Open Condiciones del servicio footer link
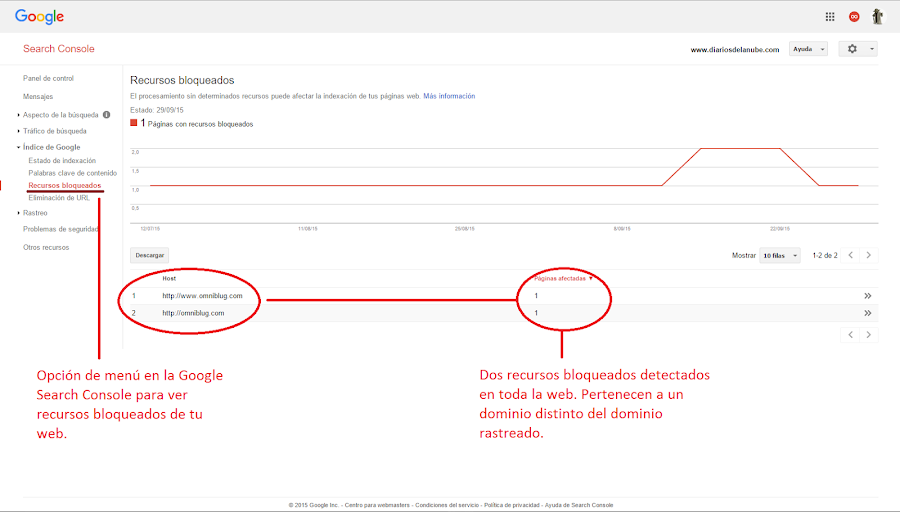 tap(447, 505)
